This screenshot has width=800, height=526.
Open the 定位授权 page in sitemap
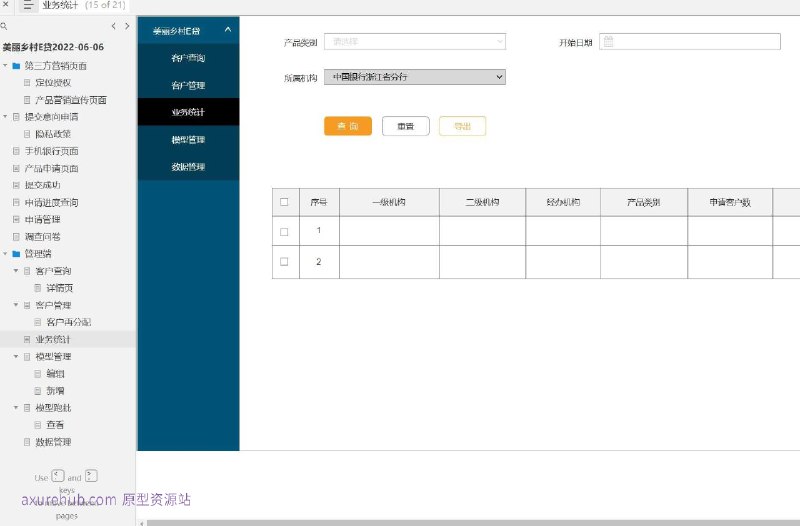coord(53,83)
